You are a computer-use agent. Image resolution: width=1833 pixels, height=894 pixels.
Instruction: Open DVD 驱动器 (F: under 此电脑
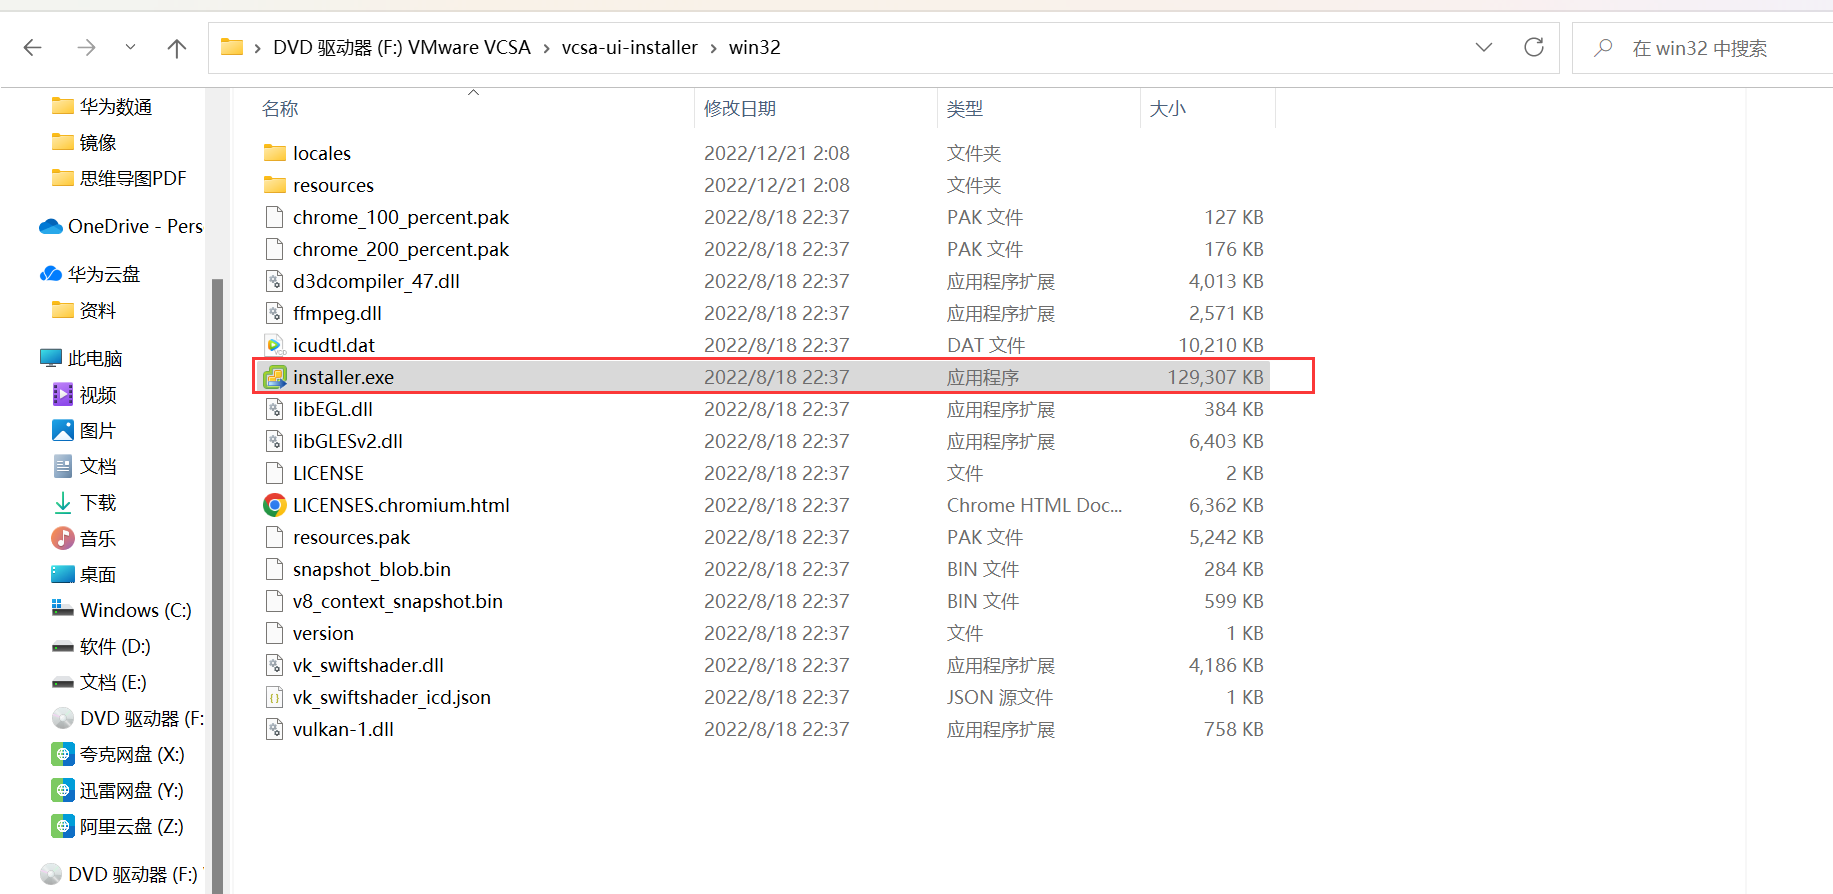[141, 718]
